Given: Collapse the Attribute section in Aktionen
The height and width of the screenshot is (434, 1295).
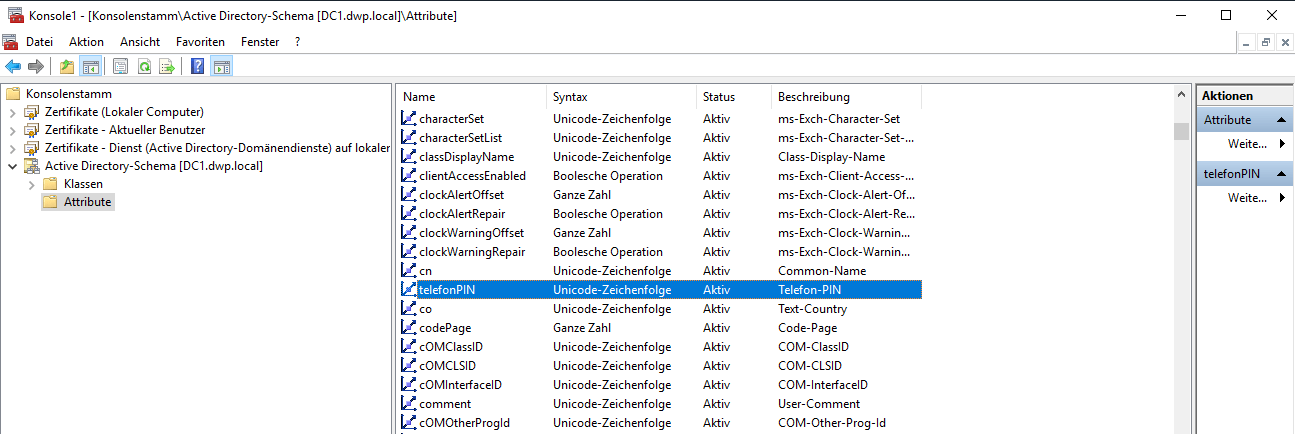Looking at the screenshot, I should pyautogui.click(x=1278, y=120).
